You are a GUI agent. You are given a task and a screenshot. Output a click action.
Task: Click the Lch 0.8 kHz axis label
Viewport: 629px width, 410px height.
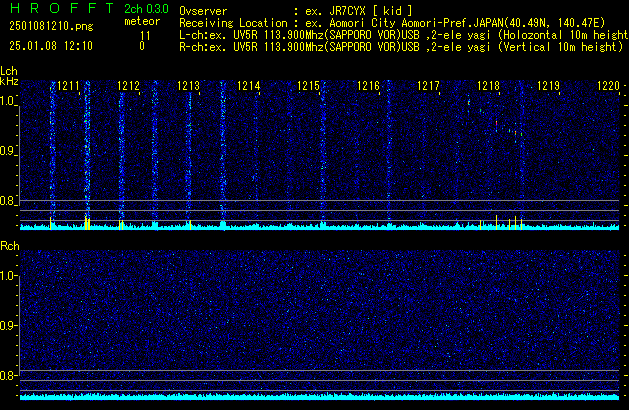[x=8, y=201]
